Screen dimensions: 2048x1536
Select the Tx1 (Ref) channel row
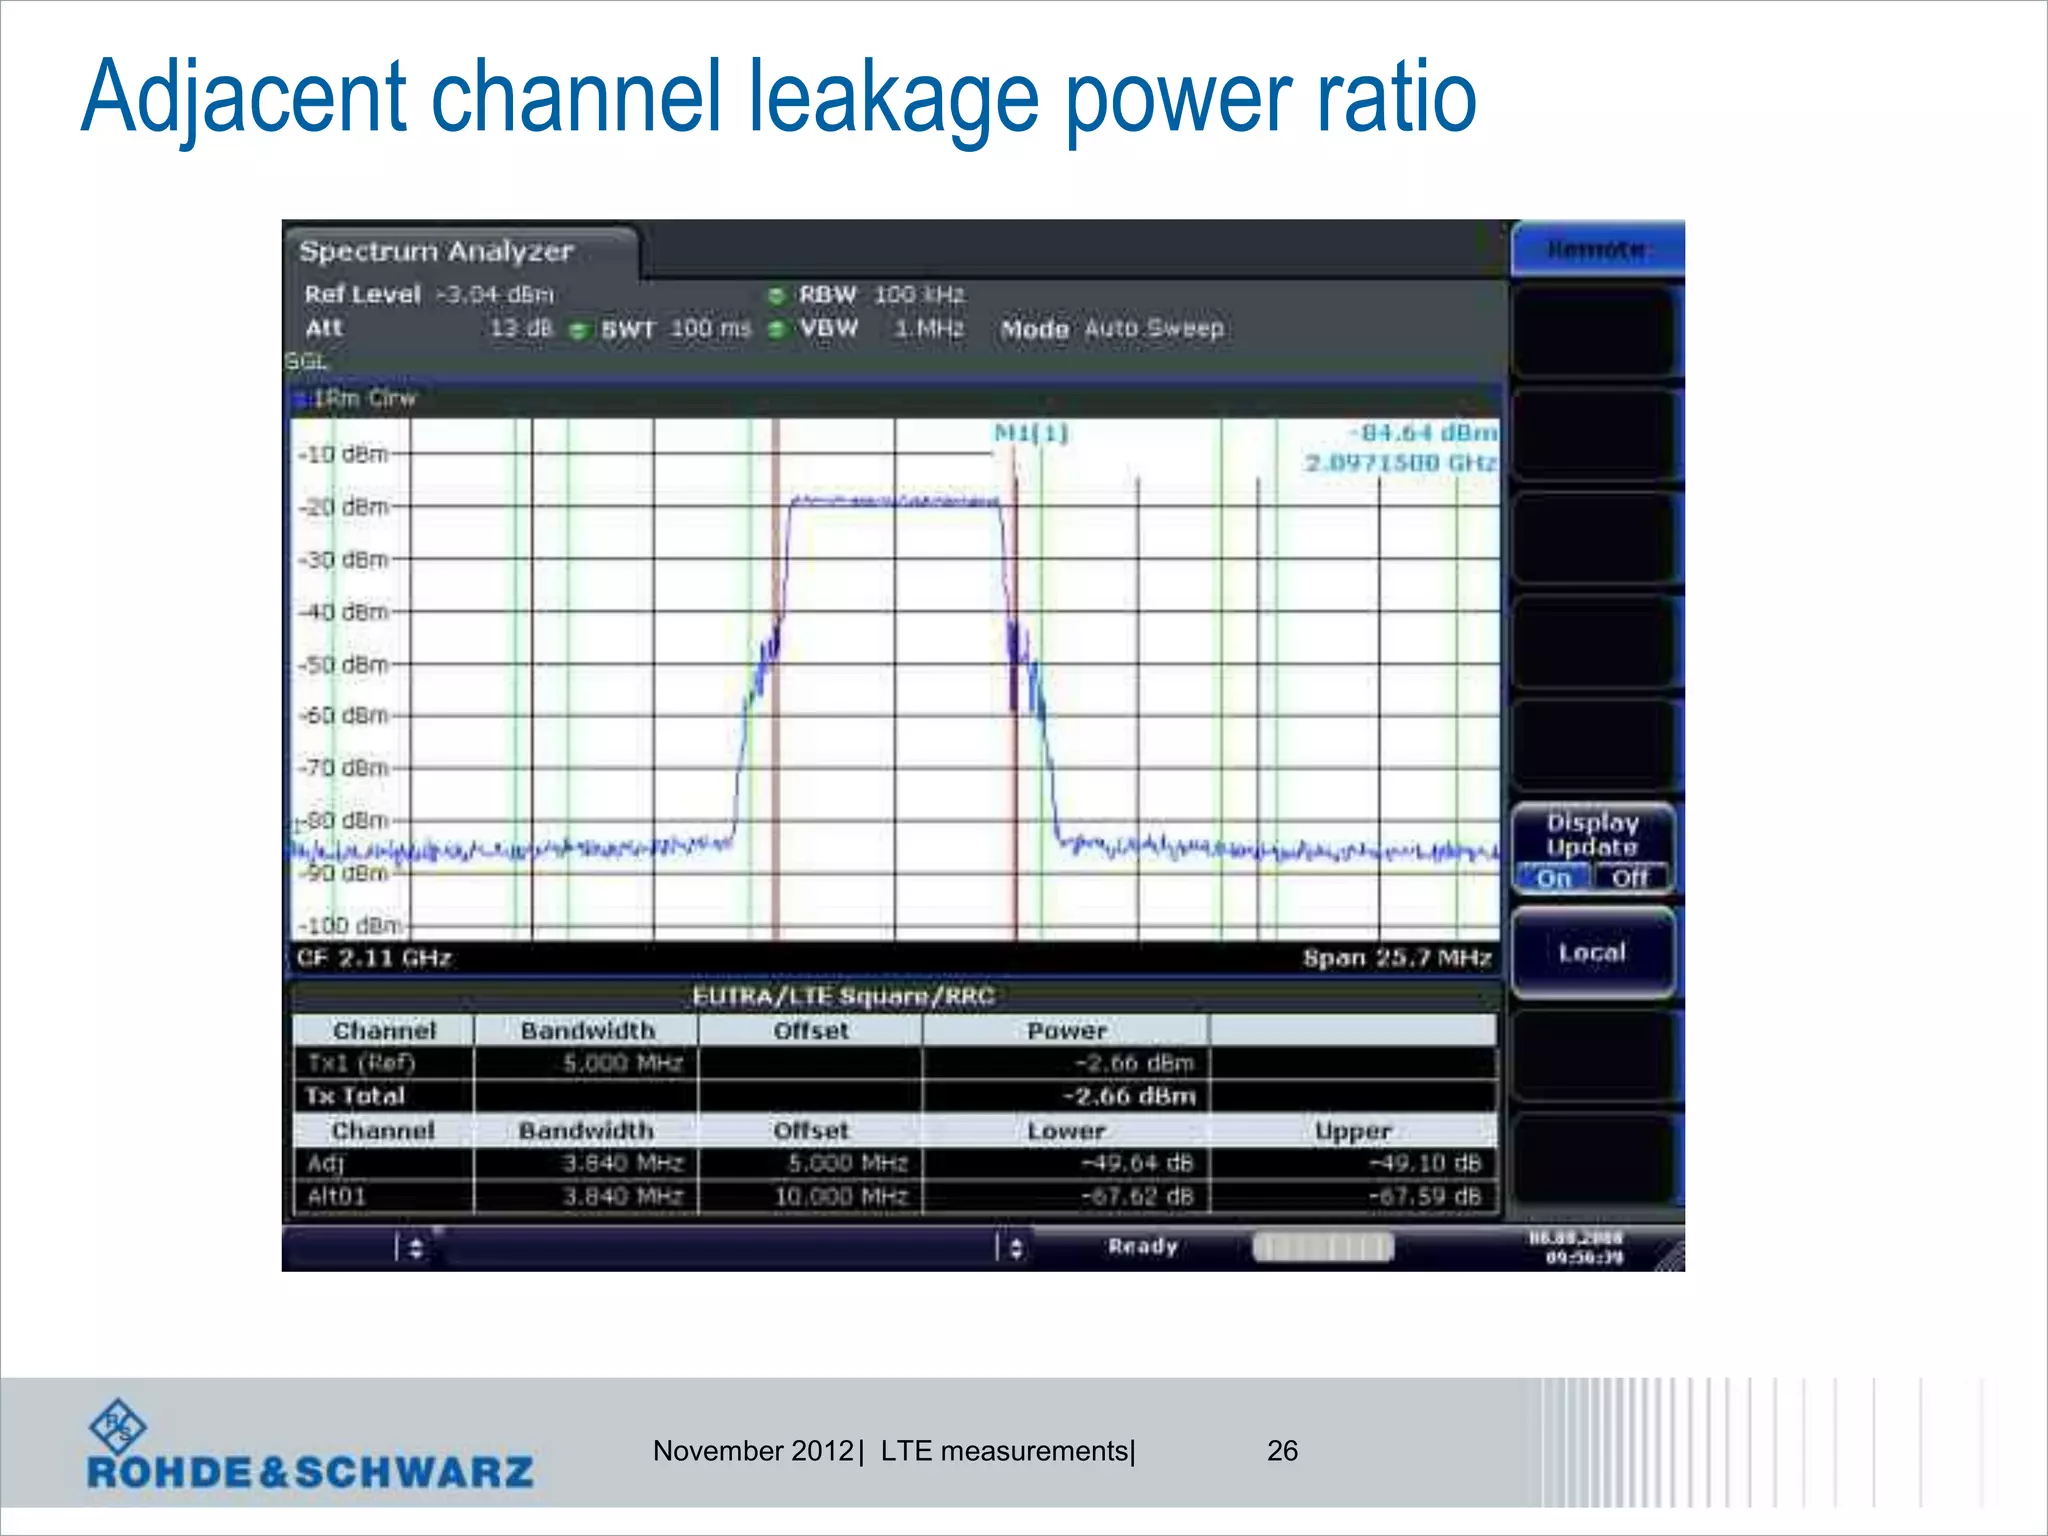(894, 1063)
